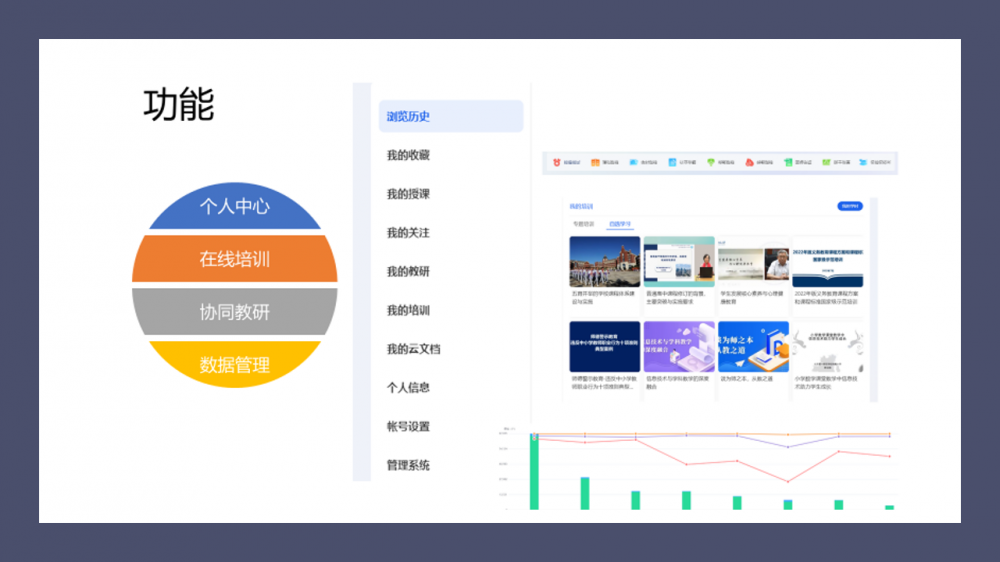Click the green document icon in toolbar
The height and width of the screenshot is (562, 1000).
click(788, 162)
